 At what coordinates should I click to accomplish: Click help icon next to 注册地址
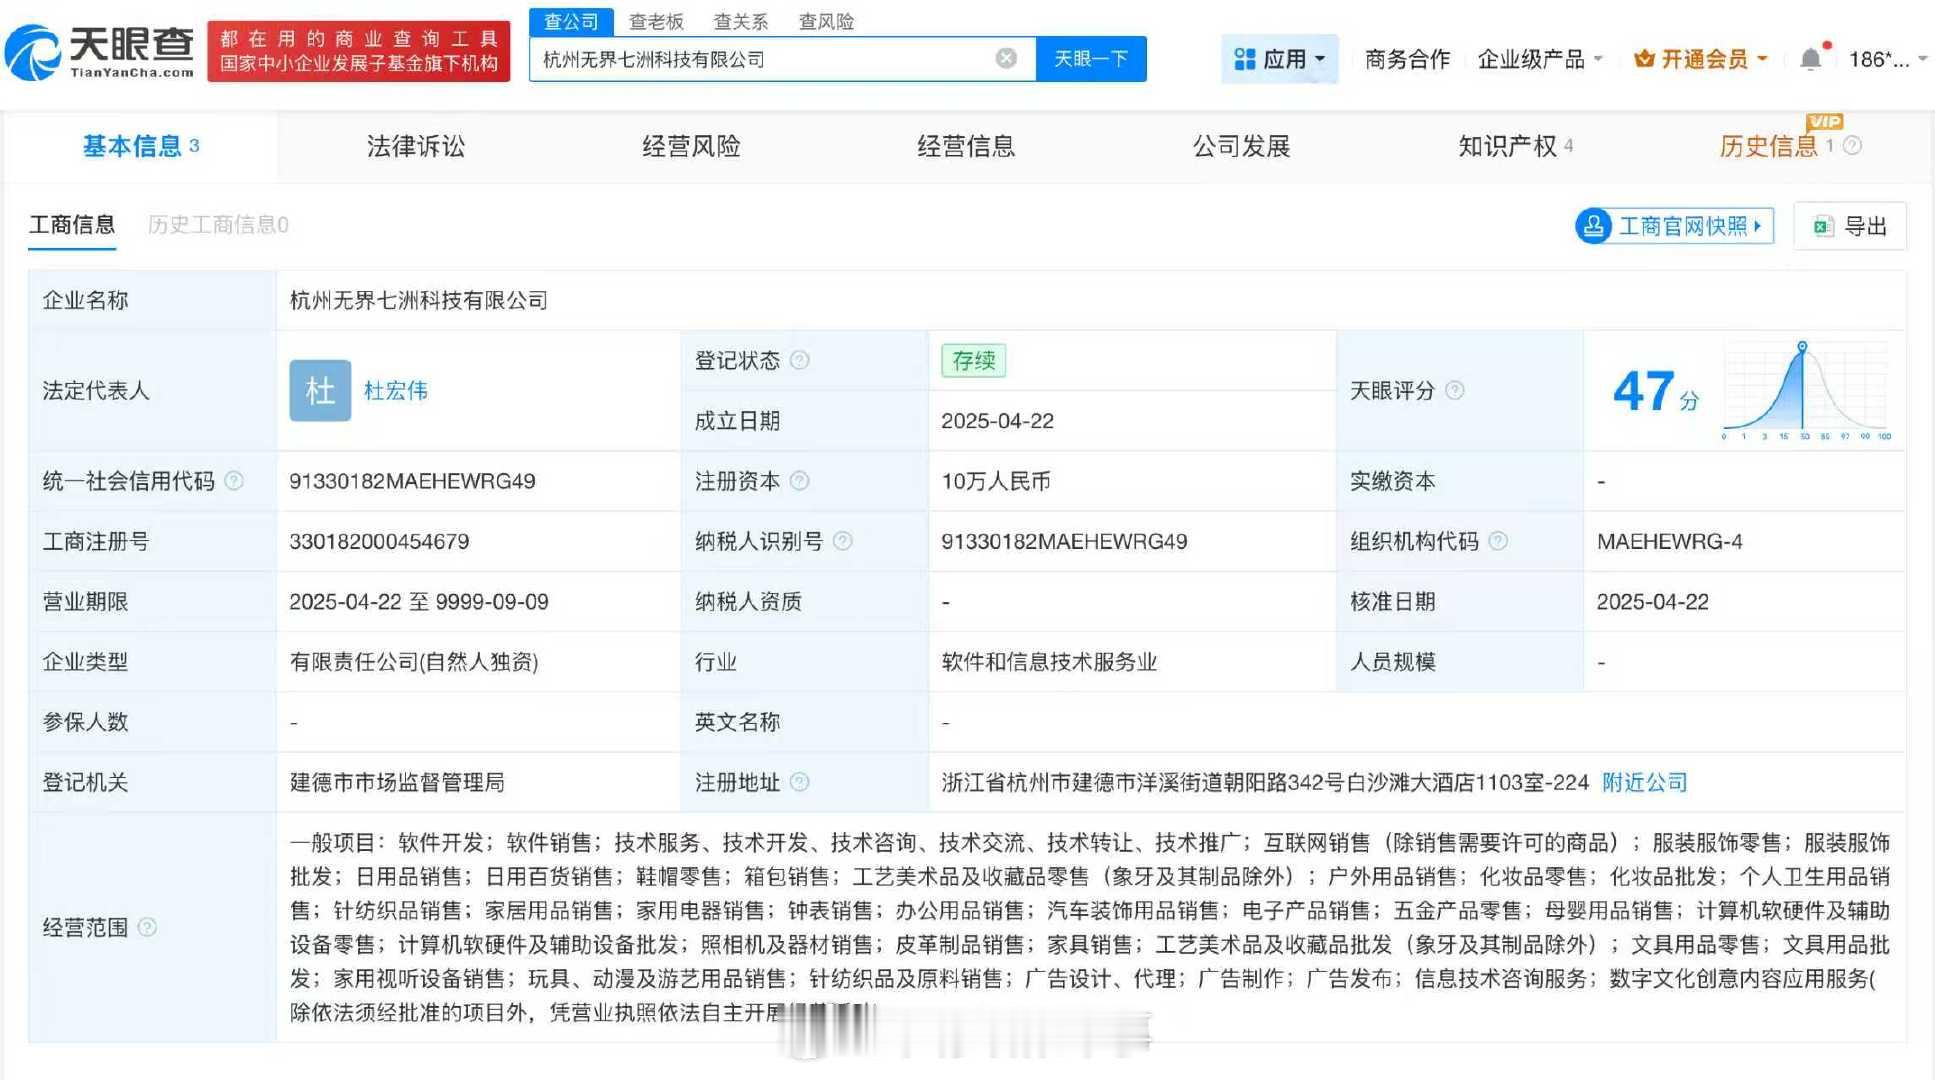pyautogui.click(x=800, y=782)
